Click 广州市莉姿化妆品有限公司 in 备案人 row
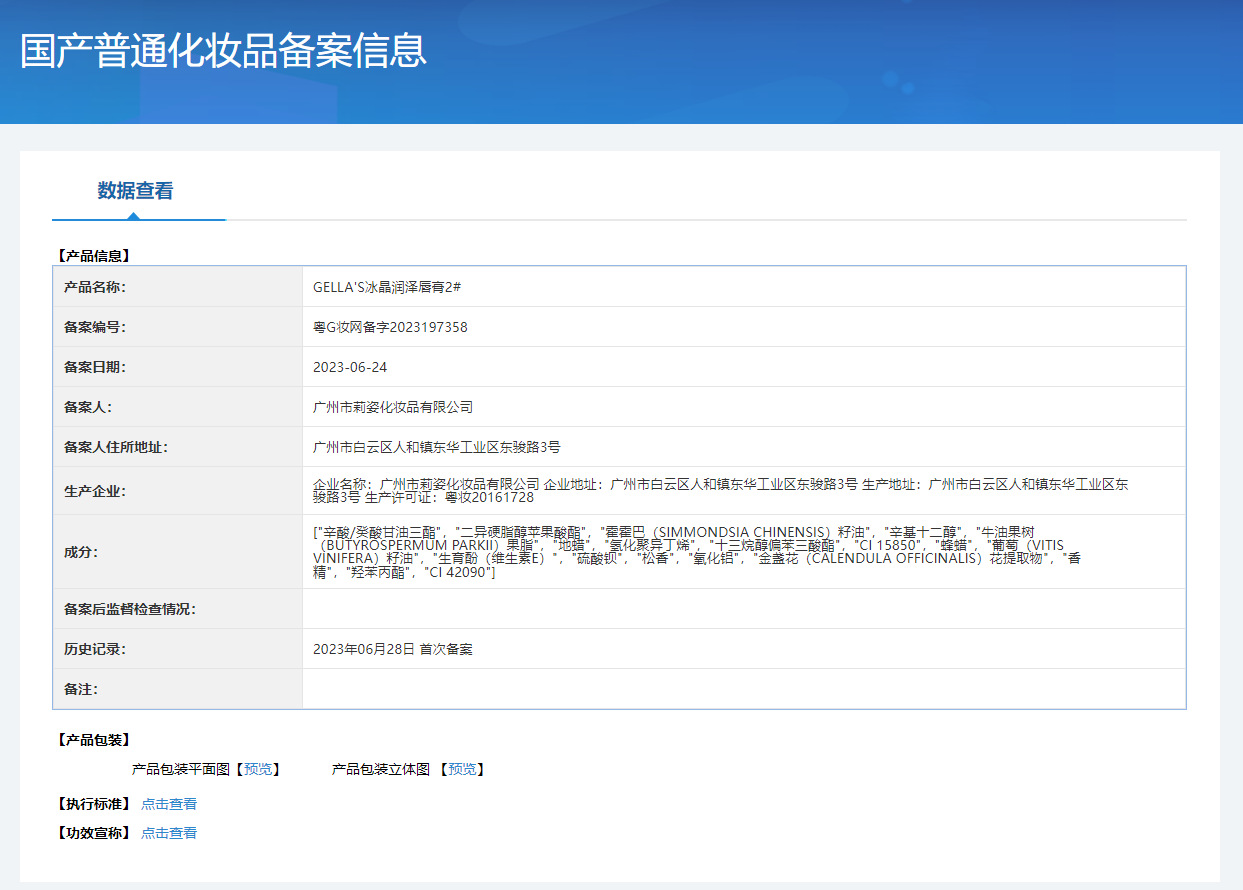The image size is (1243, 890). pyautogui.click(x=393, y=407)
